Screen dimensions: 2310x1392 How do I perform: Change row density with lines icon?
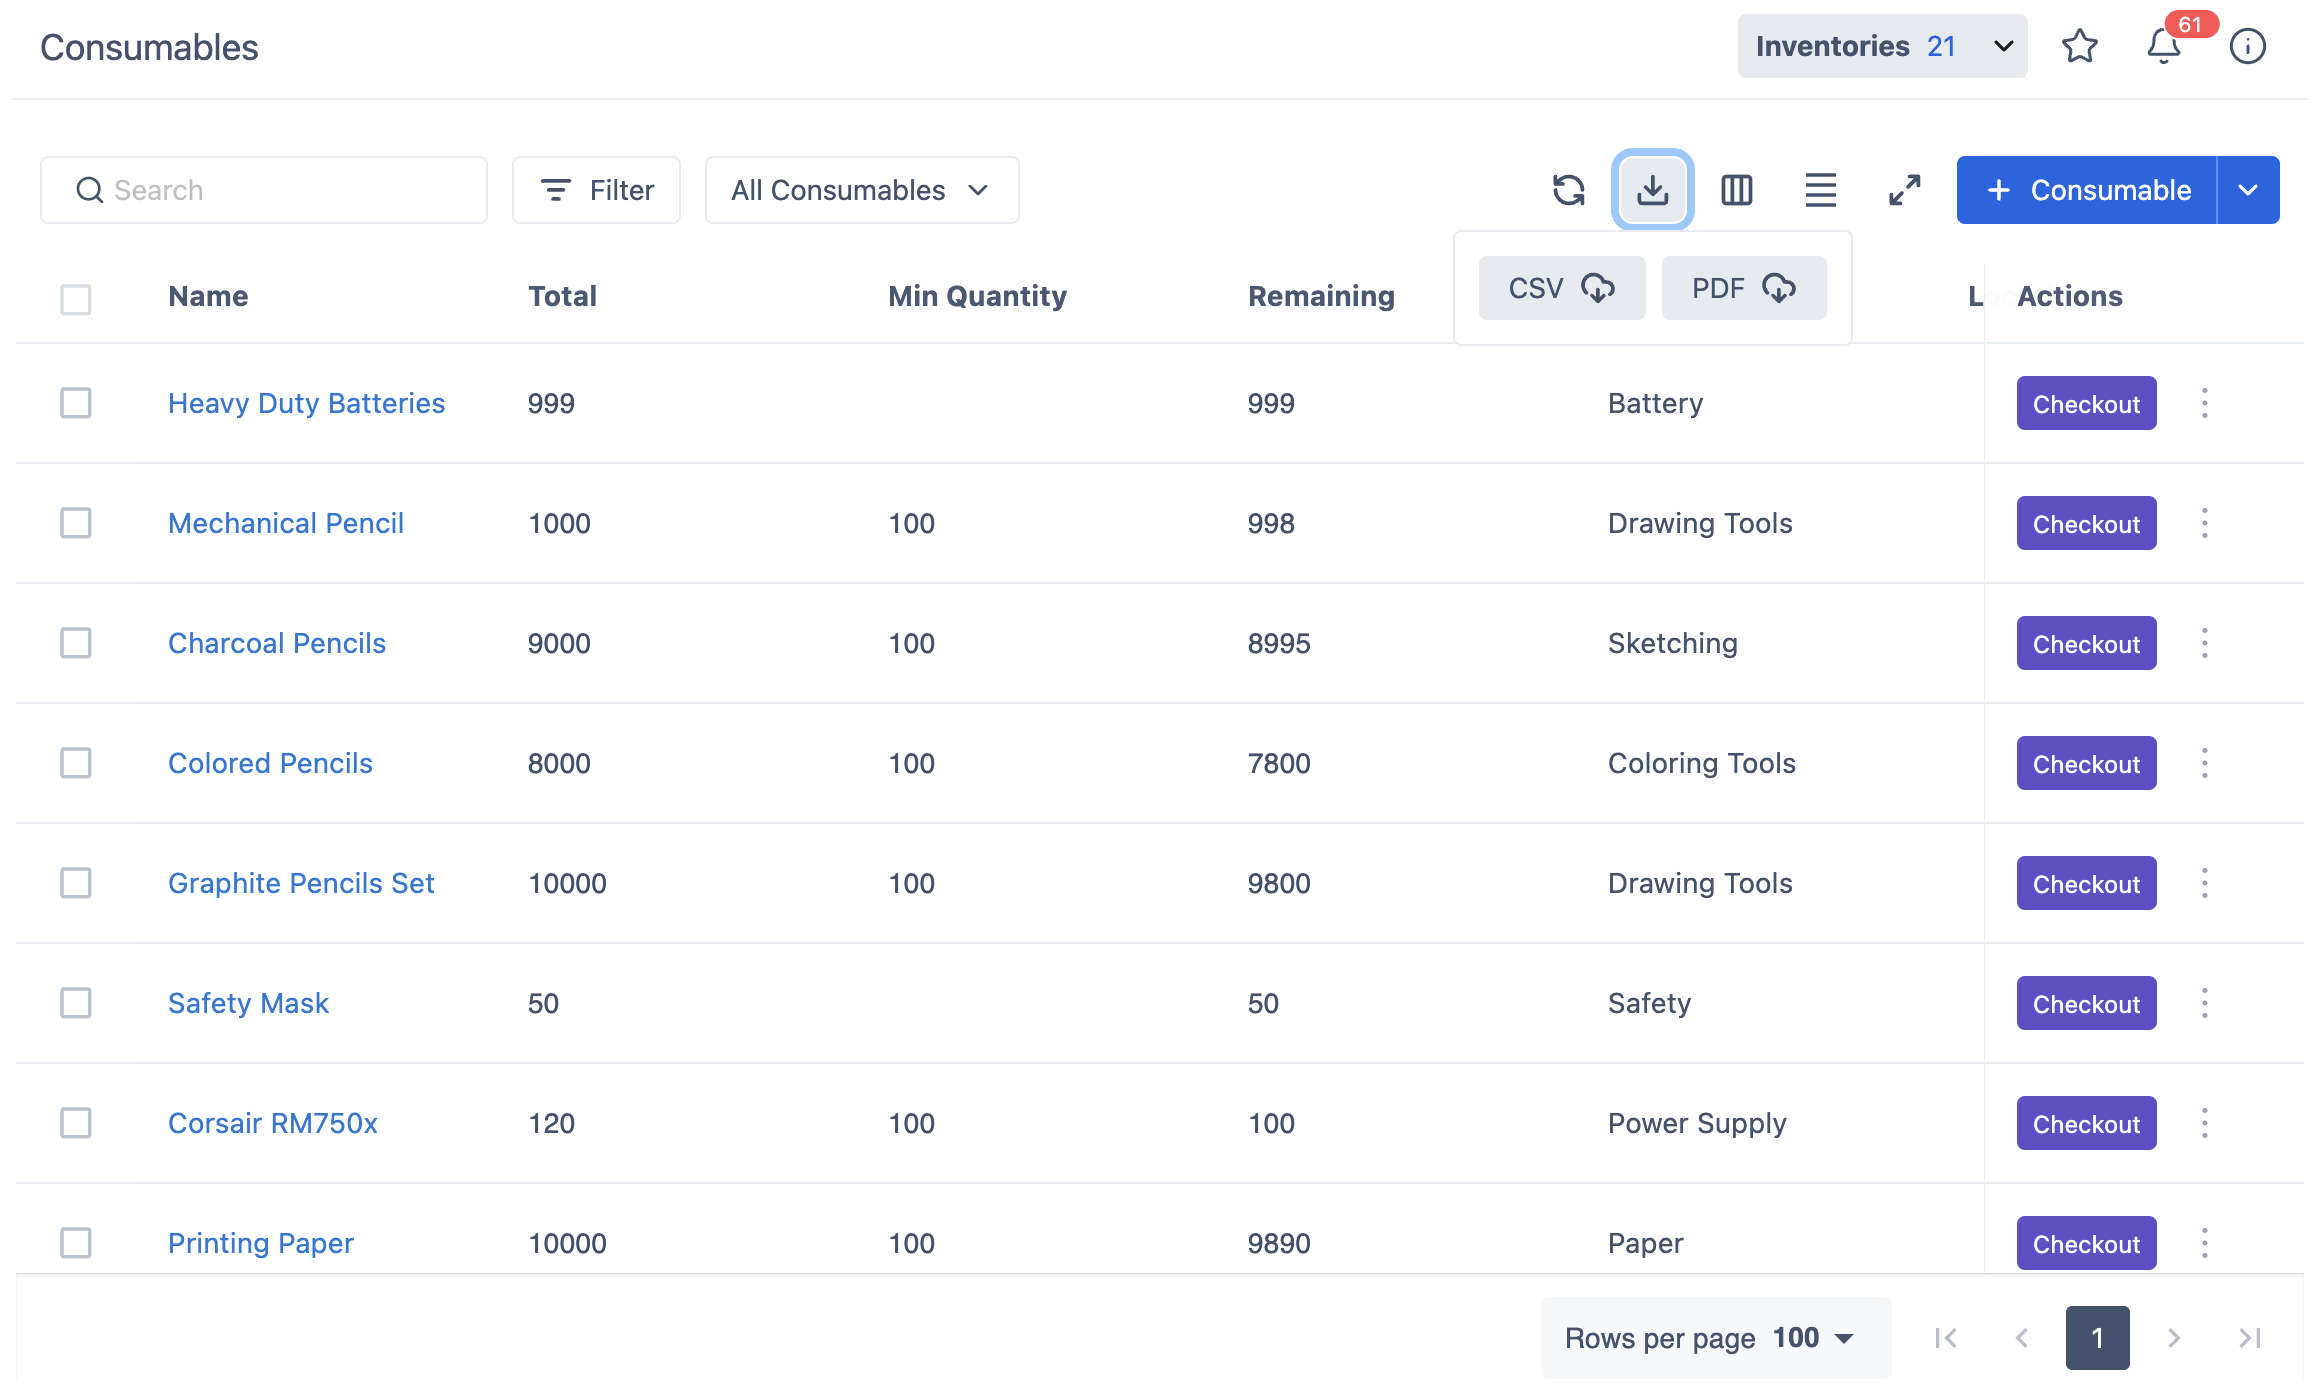pos(1820,190)
